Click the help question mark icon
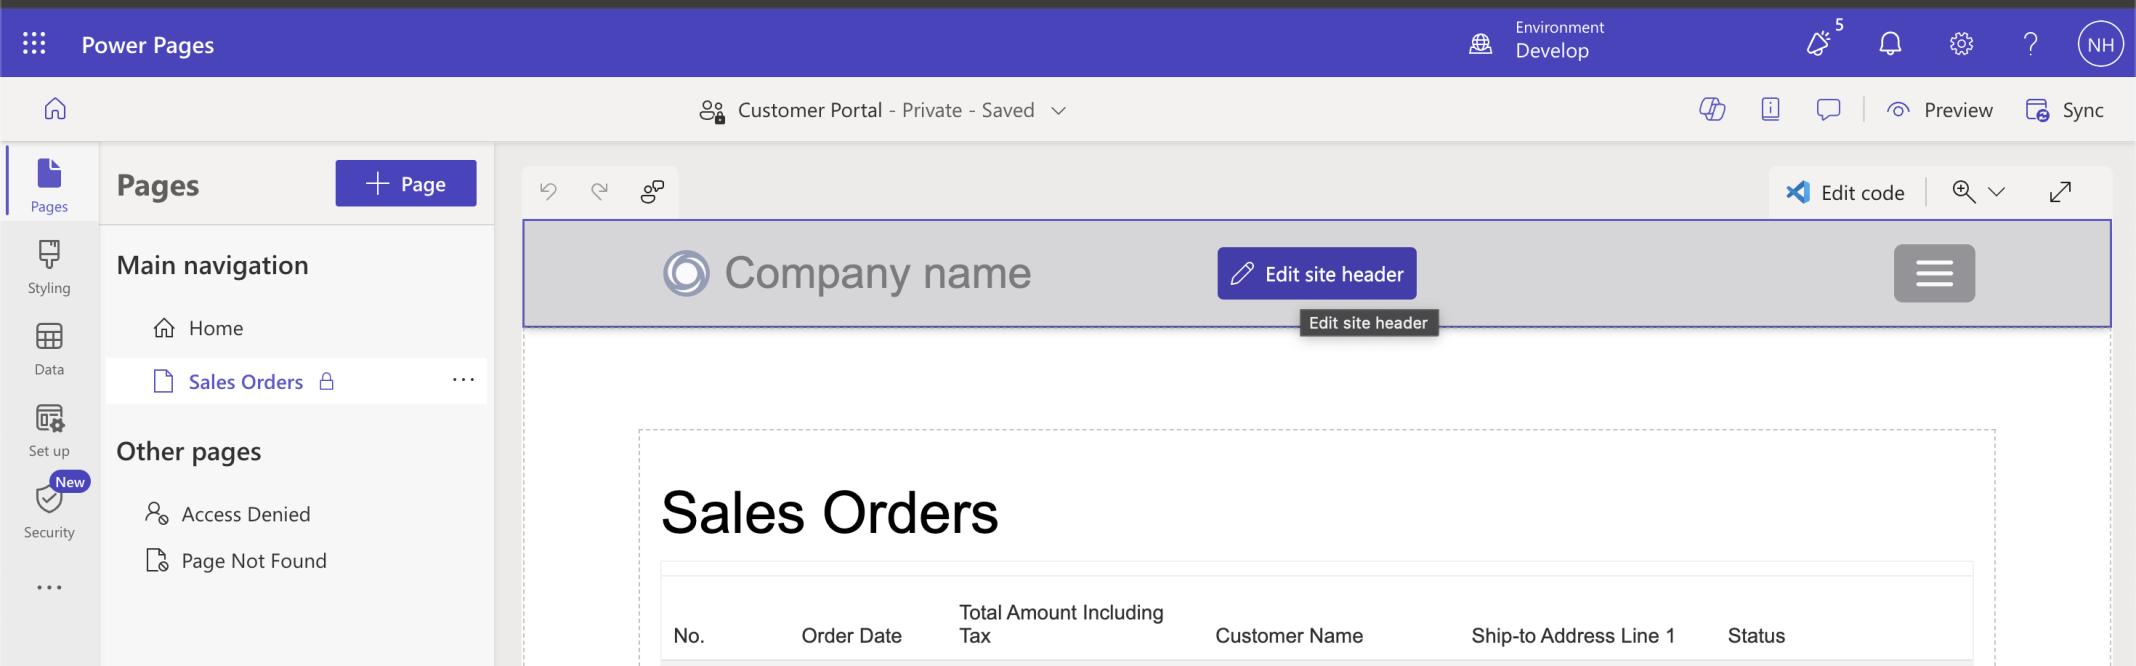The image size is (2136, 666). pyautogui.click(x=2030, y=44)
